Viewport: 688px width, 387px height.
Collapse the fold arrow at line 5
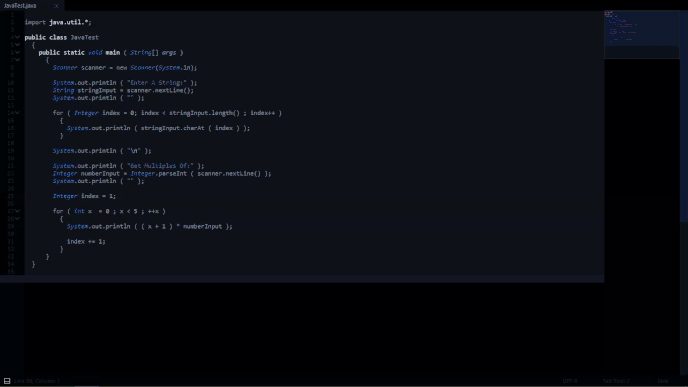(18, 45)
